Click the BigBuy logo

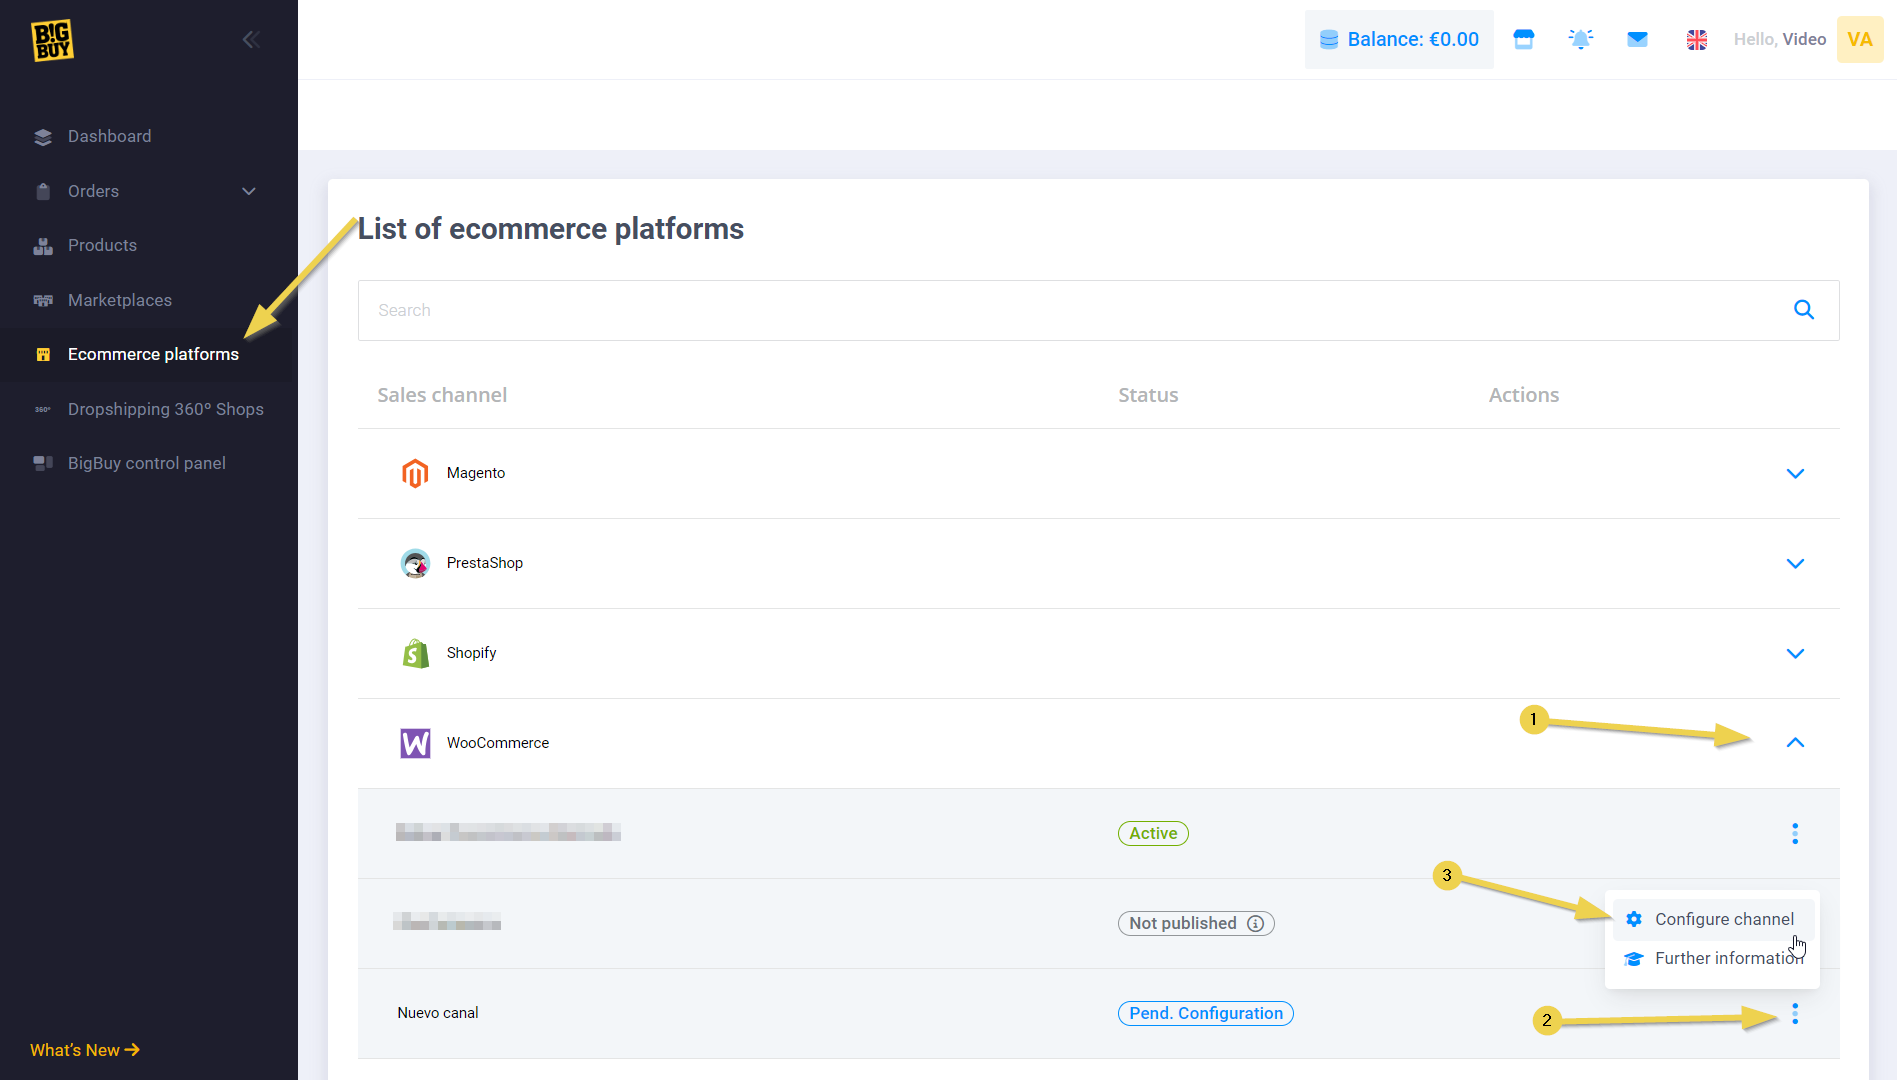point(52,40)
